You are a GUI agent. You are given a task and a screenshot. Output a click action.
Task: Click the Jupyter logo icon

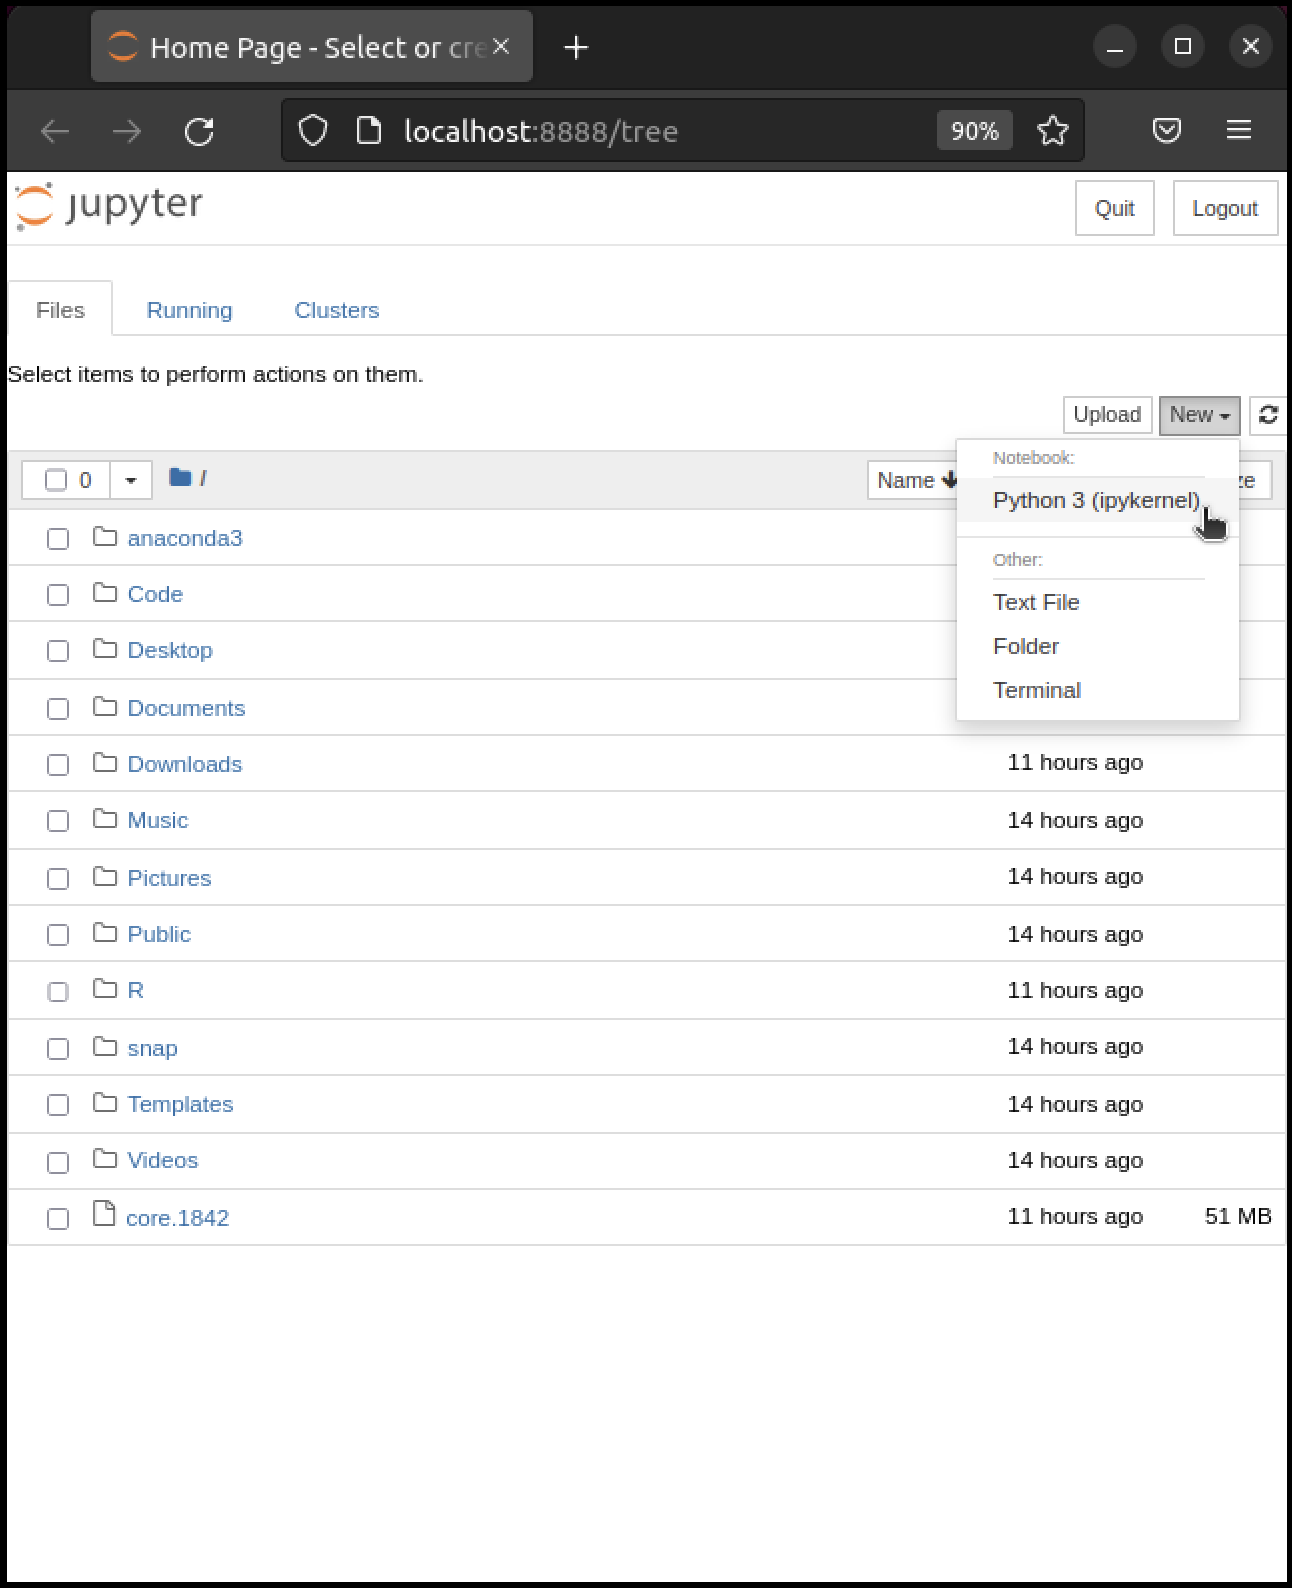[x=35, y=206]
